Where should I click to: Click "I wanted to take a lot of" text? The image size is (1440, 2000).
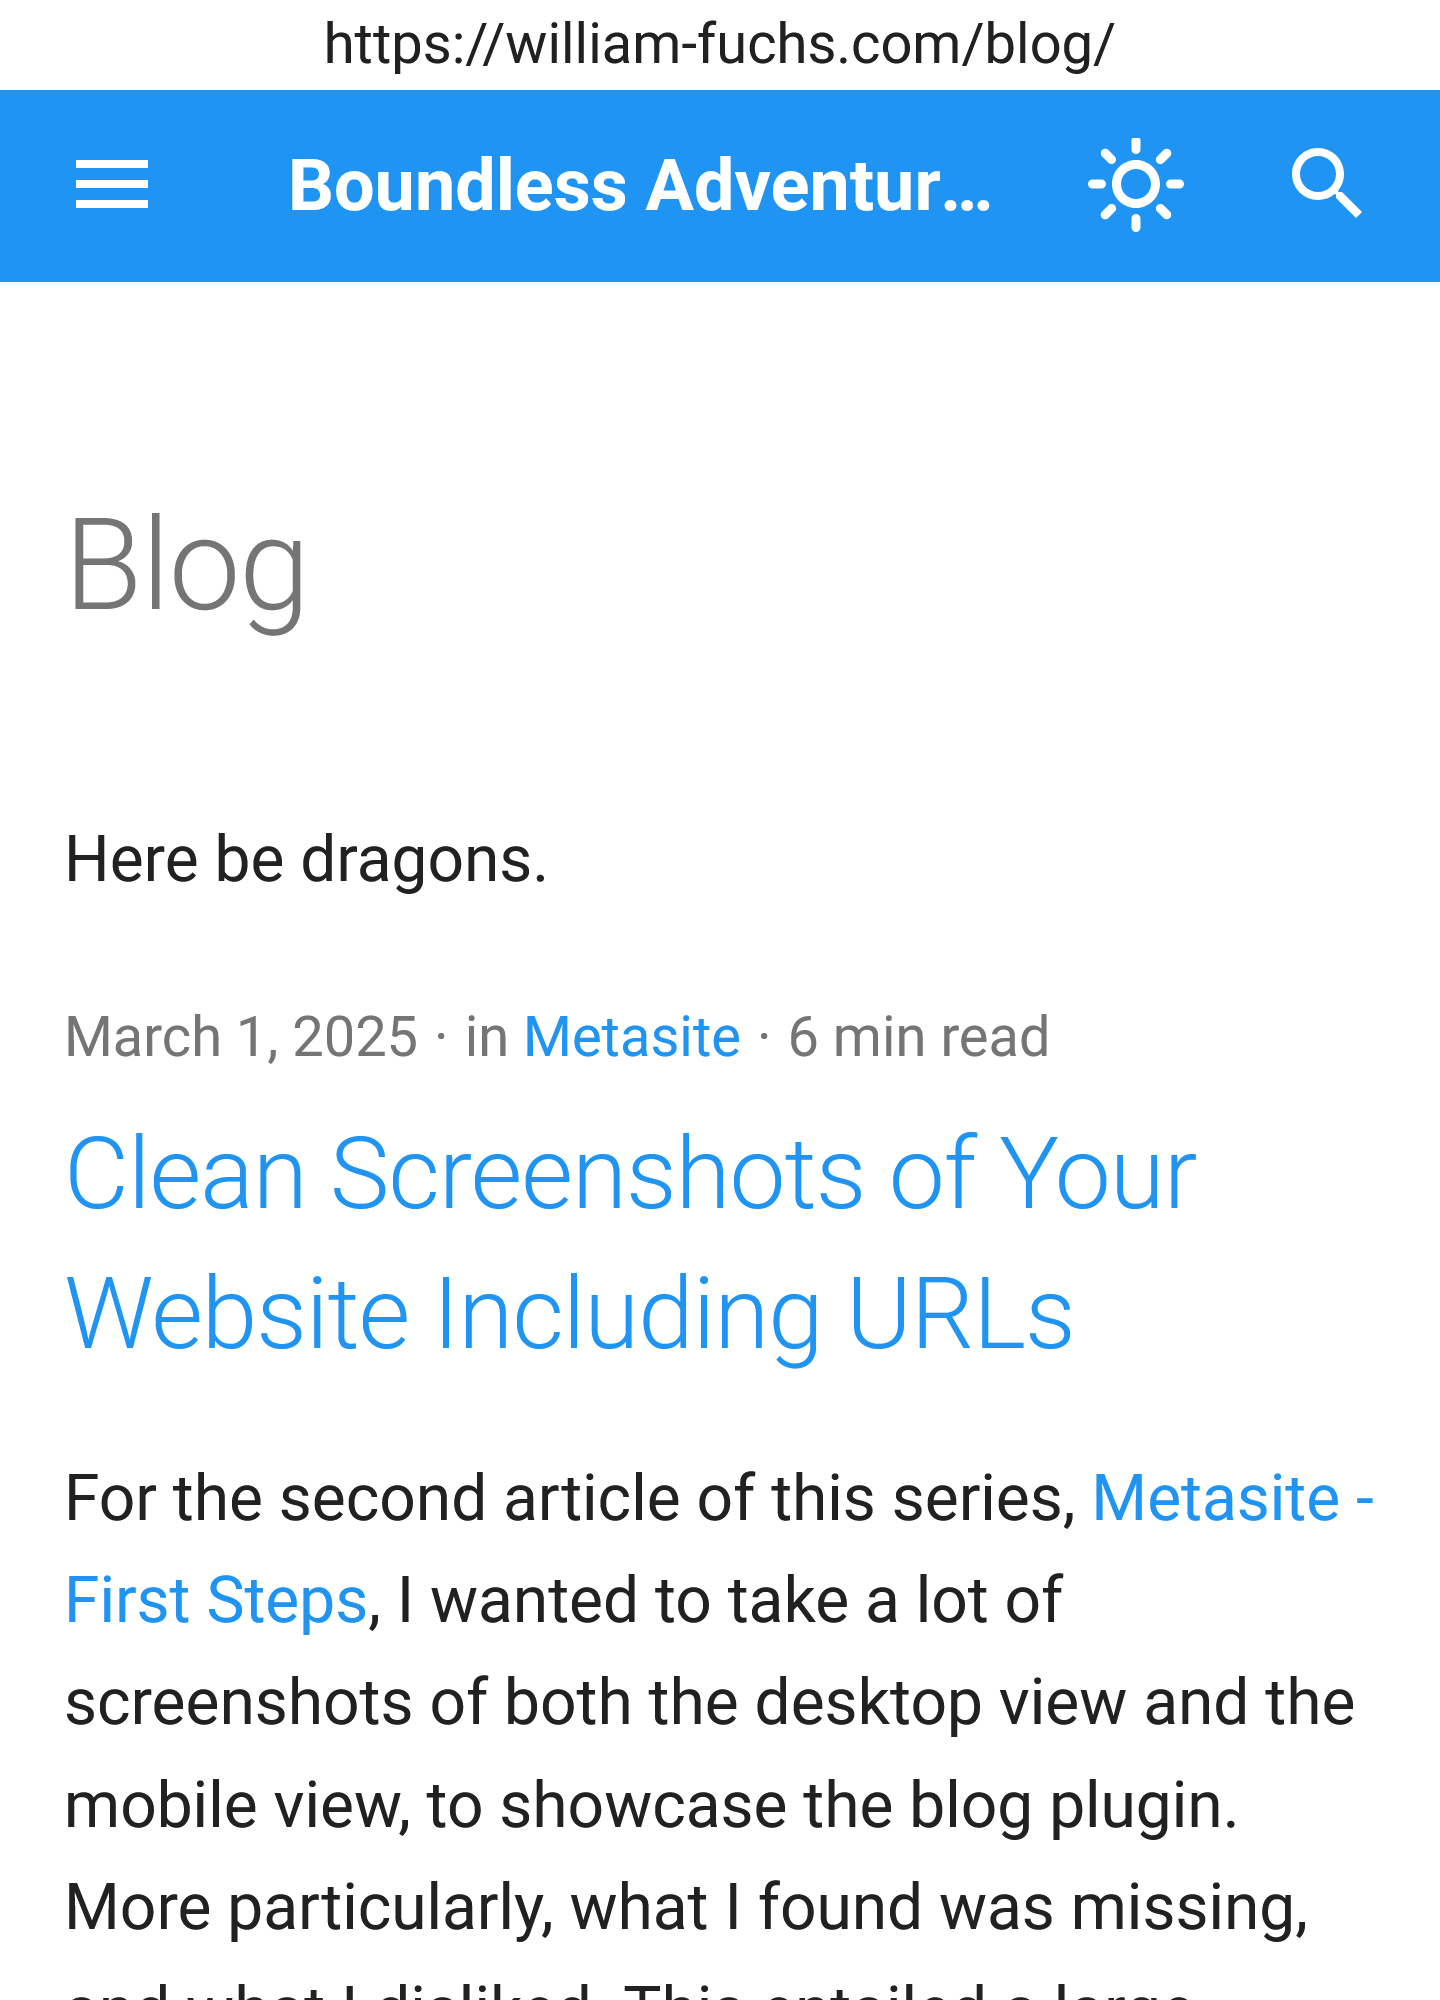(730, 1600)
